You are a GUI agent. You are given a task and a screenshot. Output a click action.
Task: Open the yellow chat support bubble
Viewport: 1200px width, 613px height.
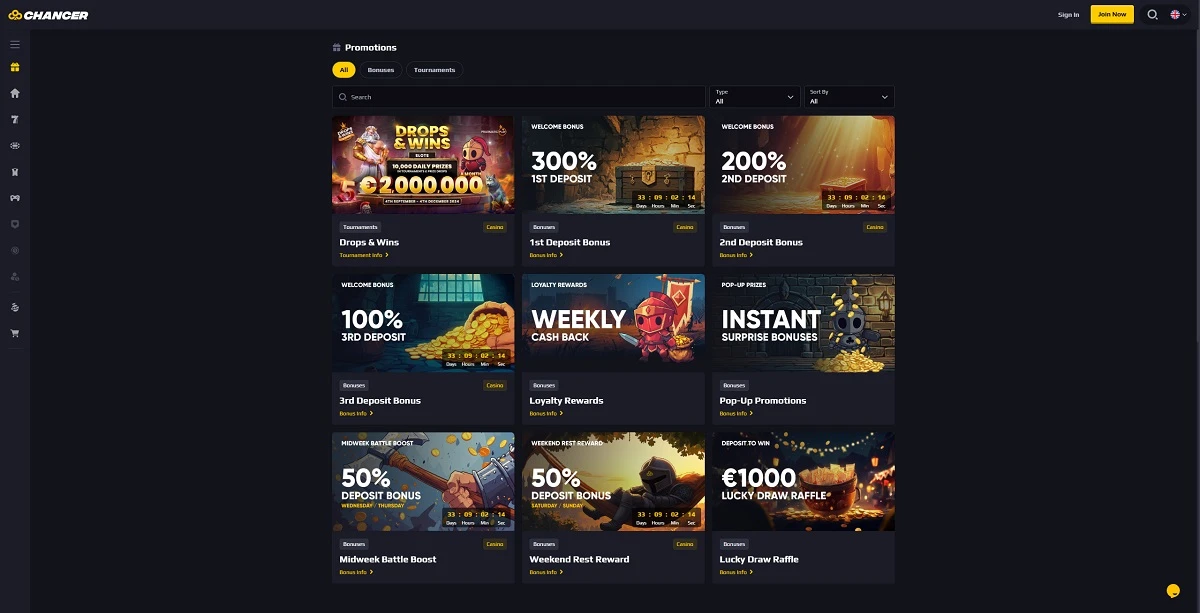click(x=1174, y=590)
